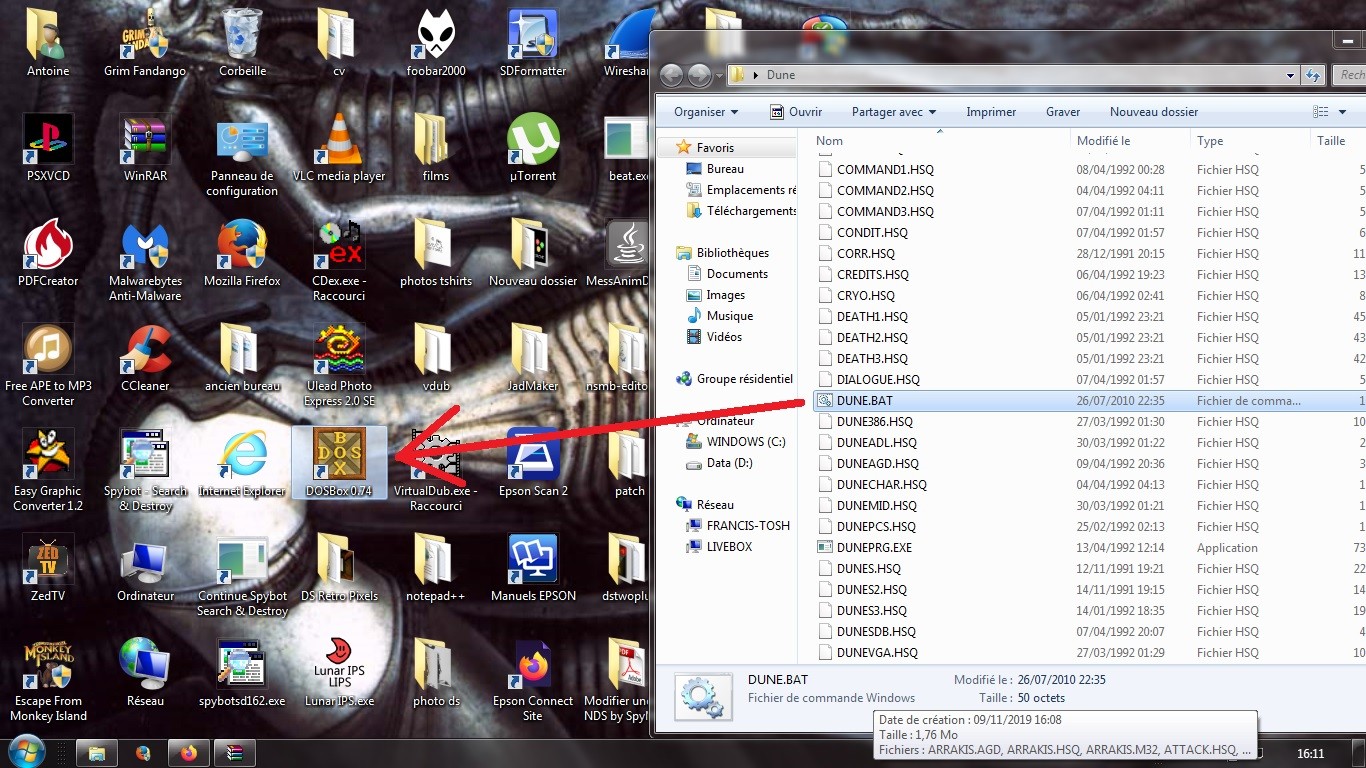Viewport: 1366px width, 768px height.
Task: Click the Windows Start button
Action: pos(26,752)
